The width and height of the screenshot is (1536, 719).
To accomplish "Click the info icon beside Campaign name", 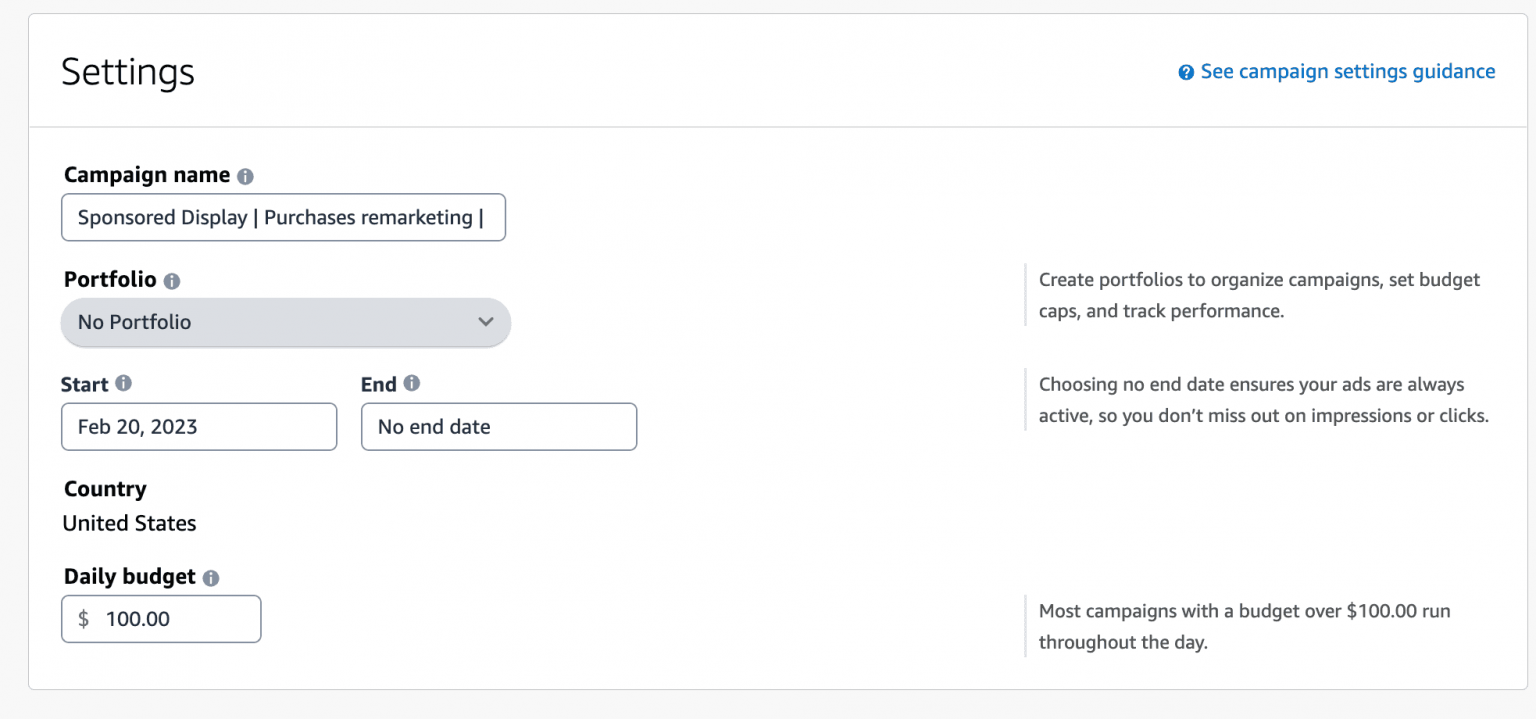I will point(245,175).
